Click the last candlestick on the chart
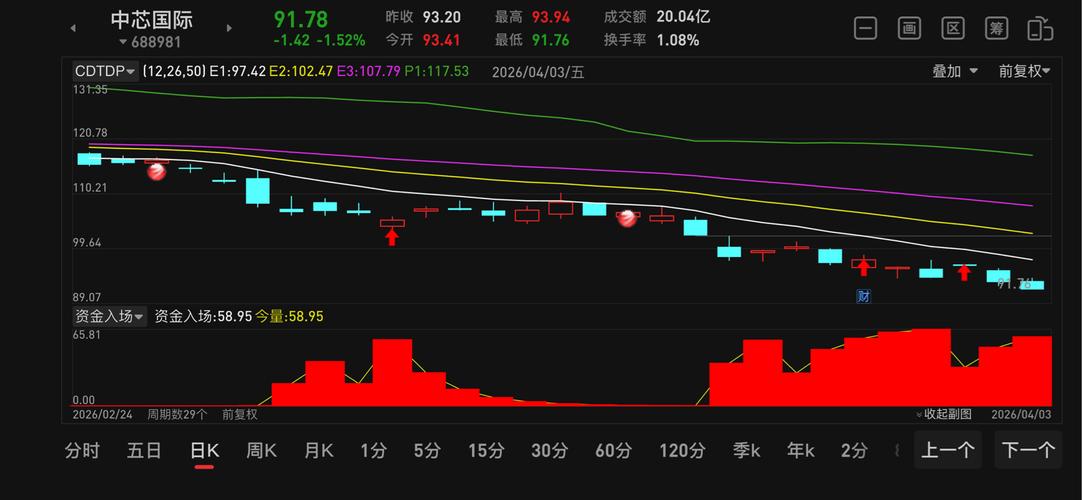This screenshot has height=500, width=1082. (x=1032, y=285)
